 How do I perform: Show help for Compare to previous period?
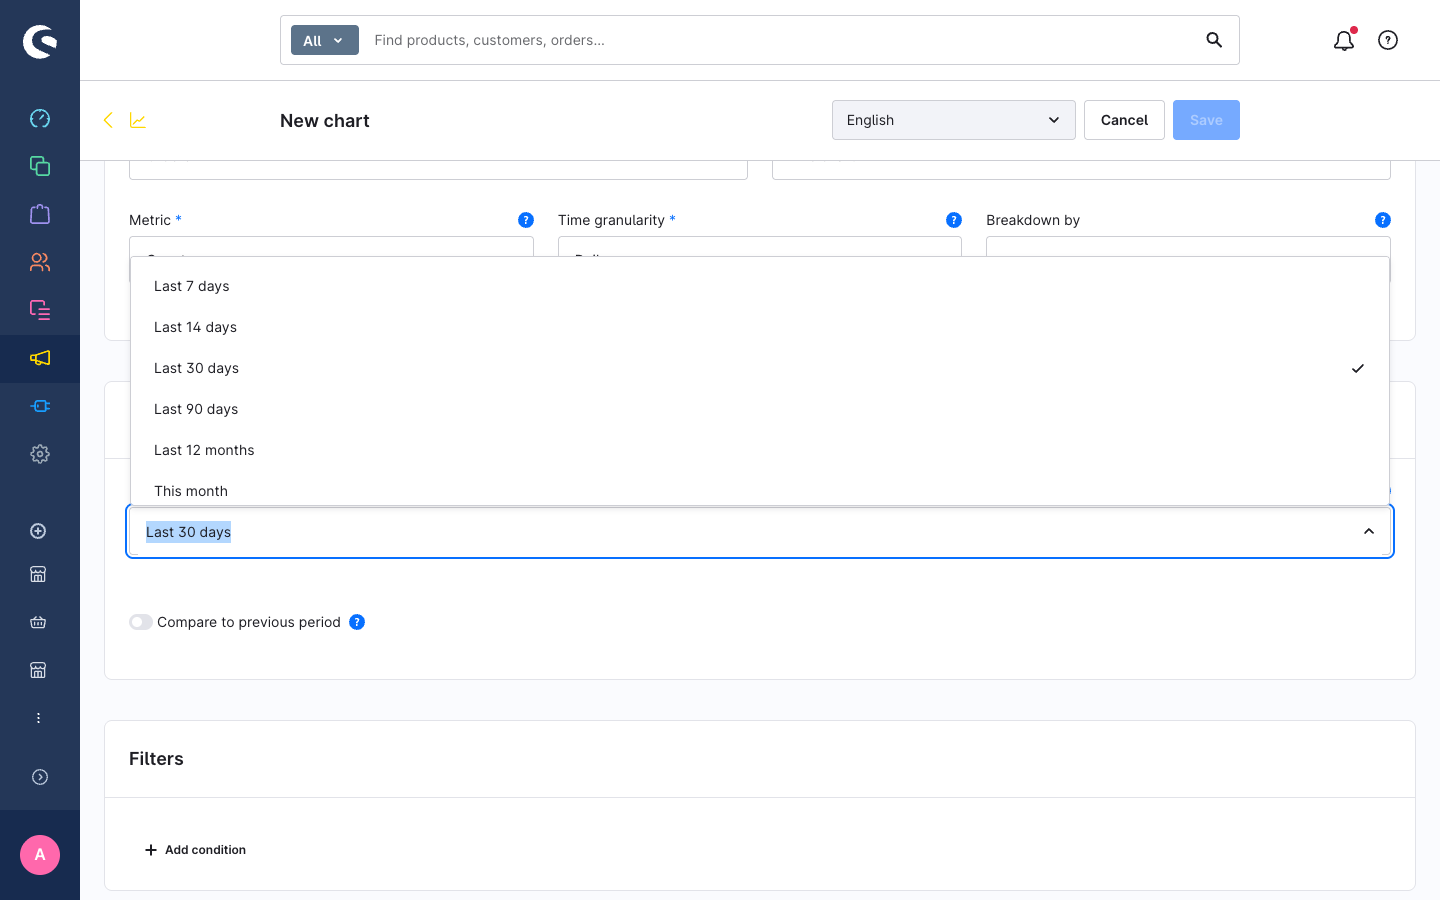click(357, 622)
